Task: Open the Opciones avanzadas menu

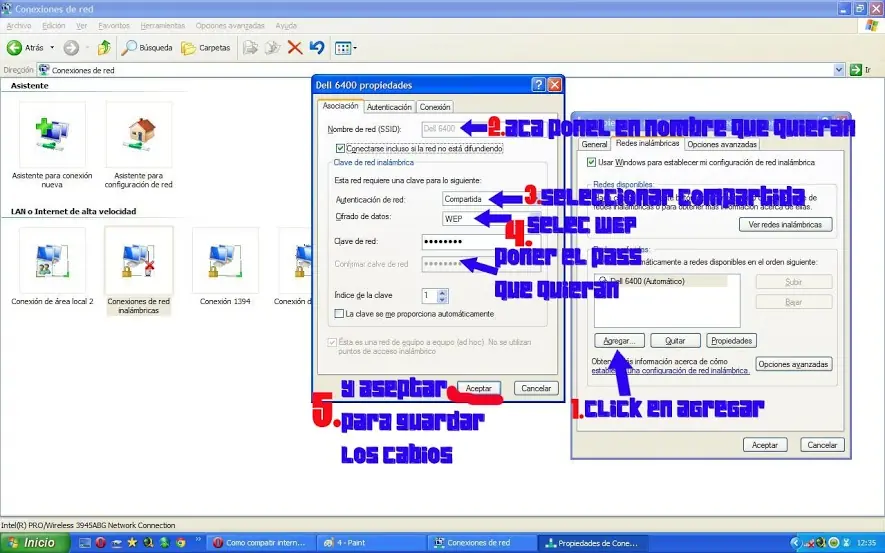Action: click(230, 26)
